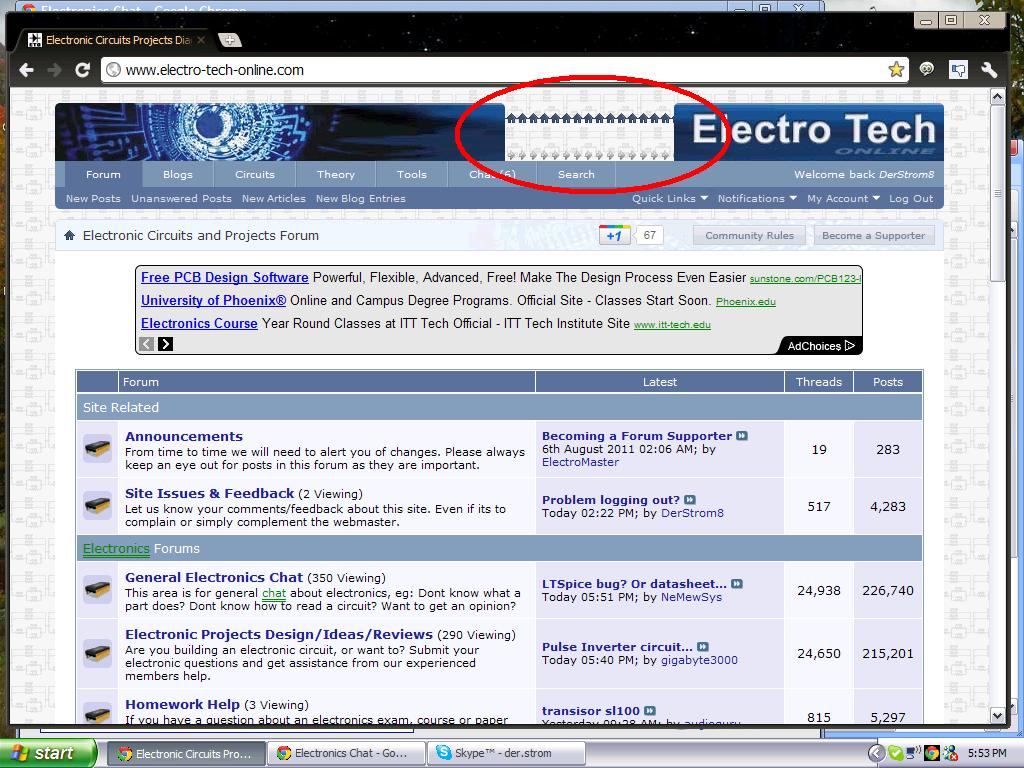Expand the My Account dropdown

point(843,199)
